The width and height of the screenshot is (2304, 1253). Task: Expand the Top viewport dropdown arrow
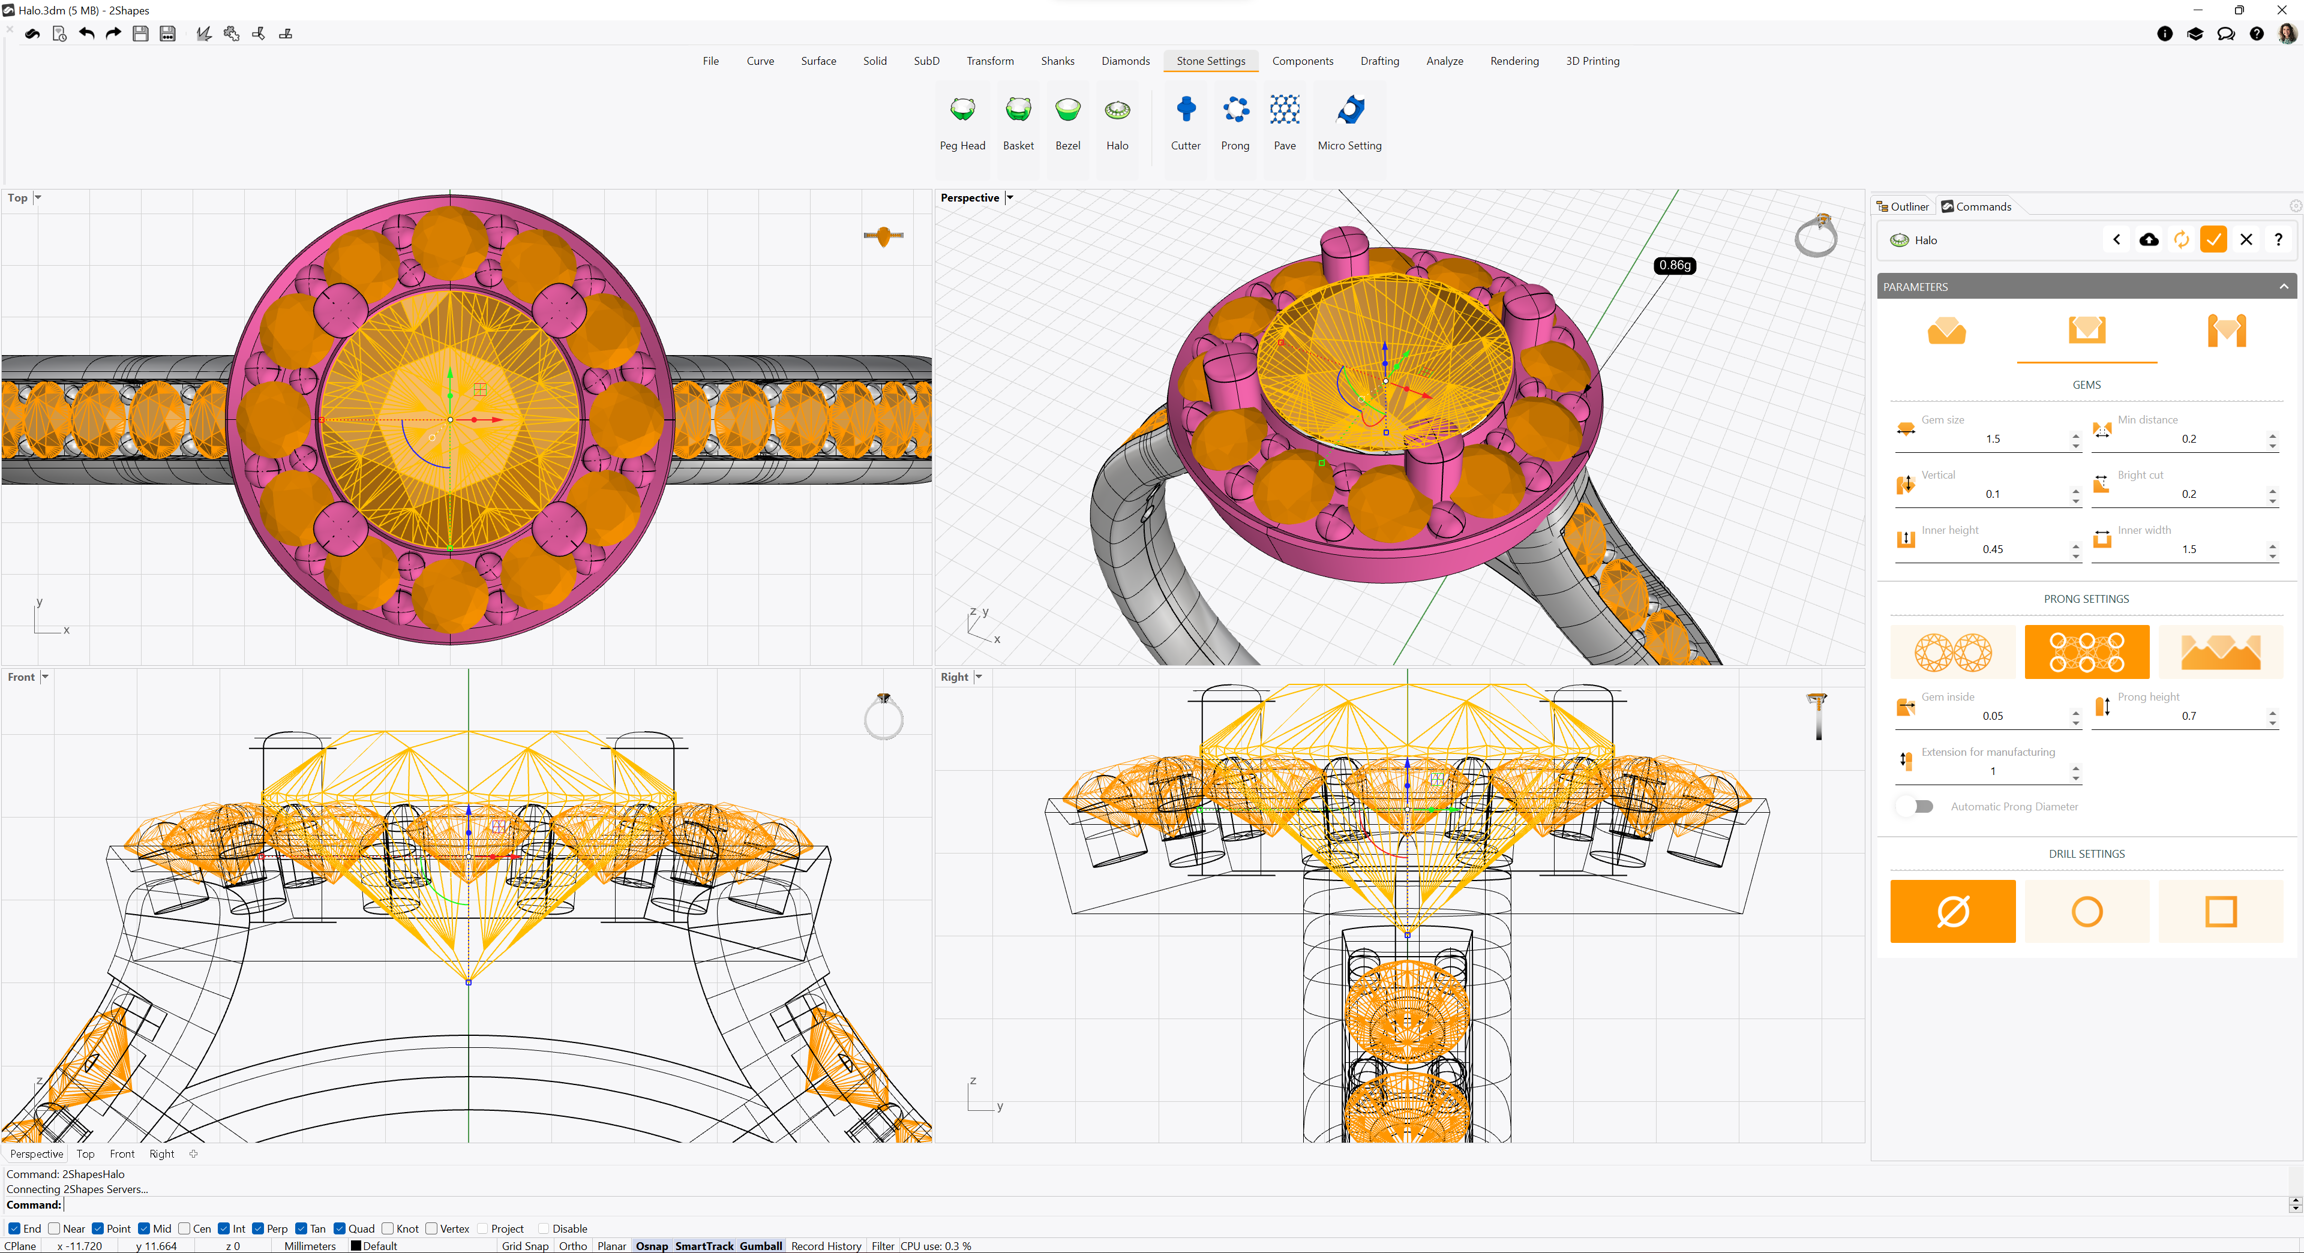click(38, 198)
